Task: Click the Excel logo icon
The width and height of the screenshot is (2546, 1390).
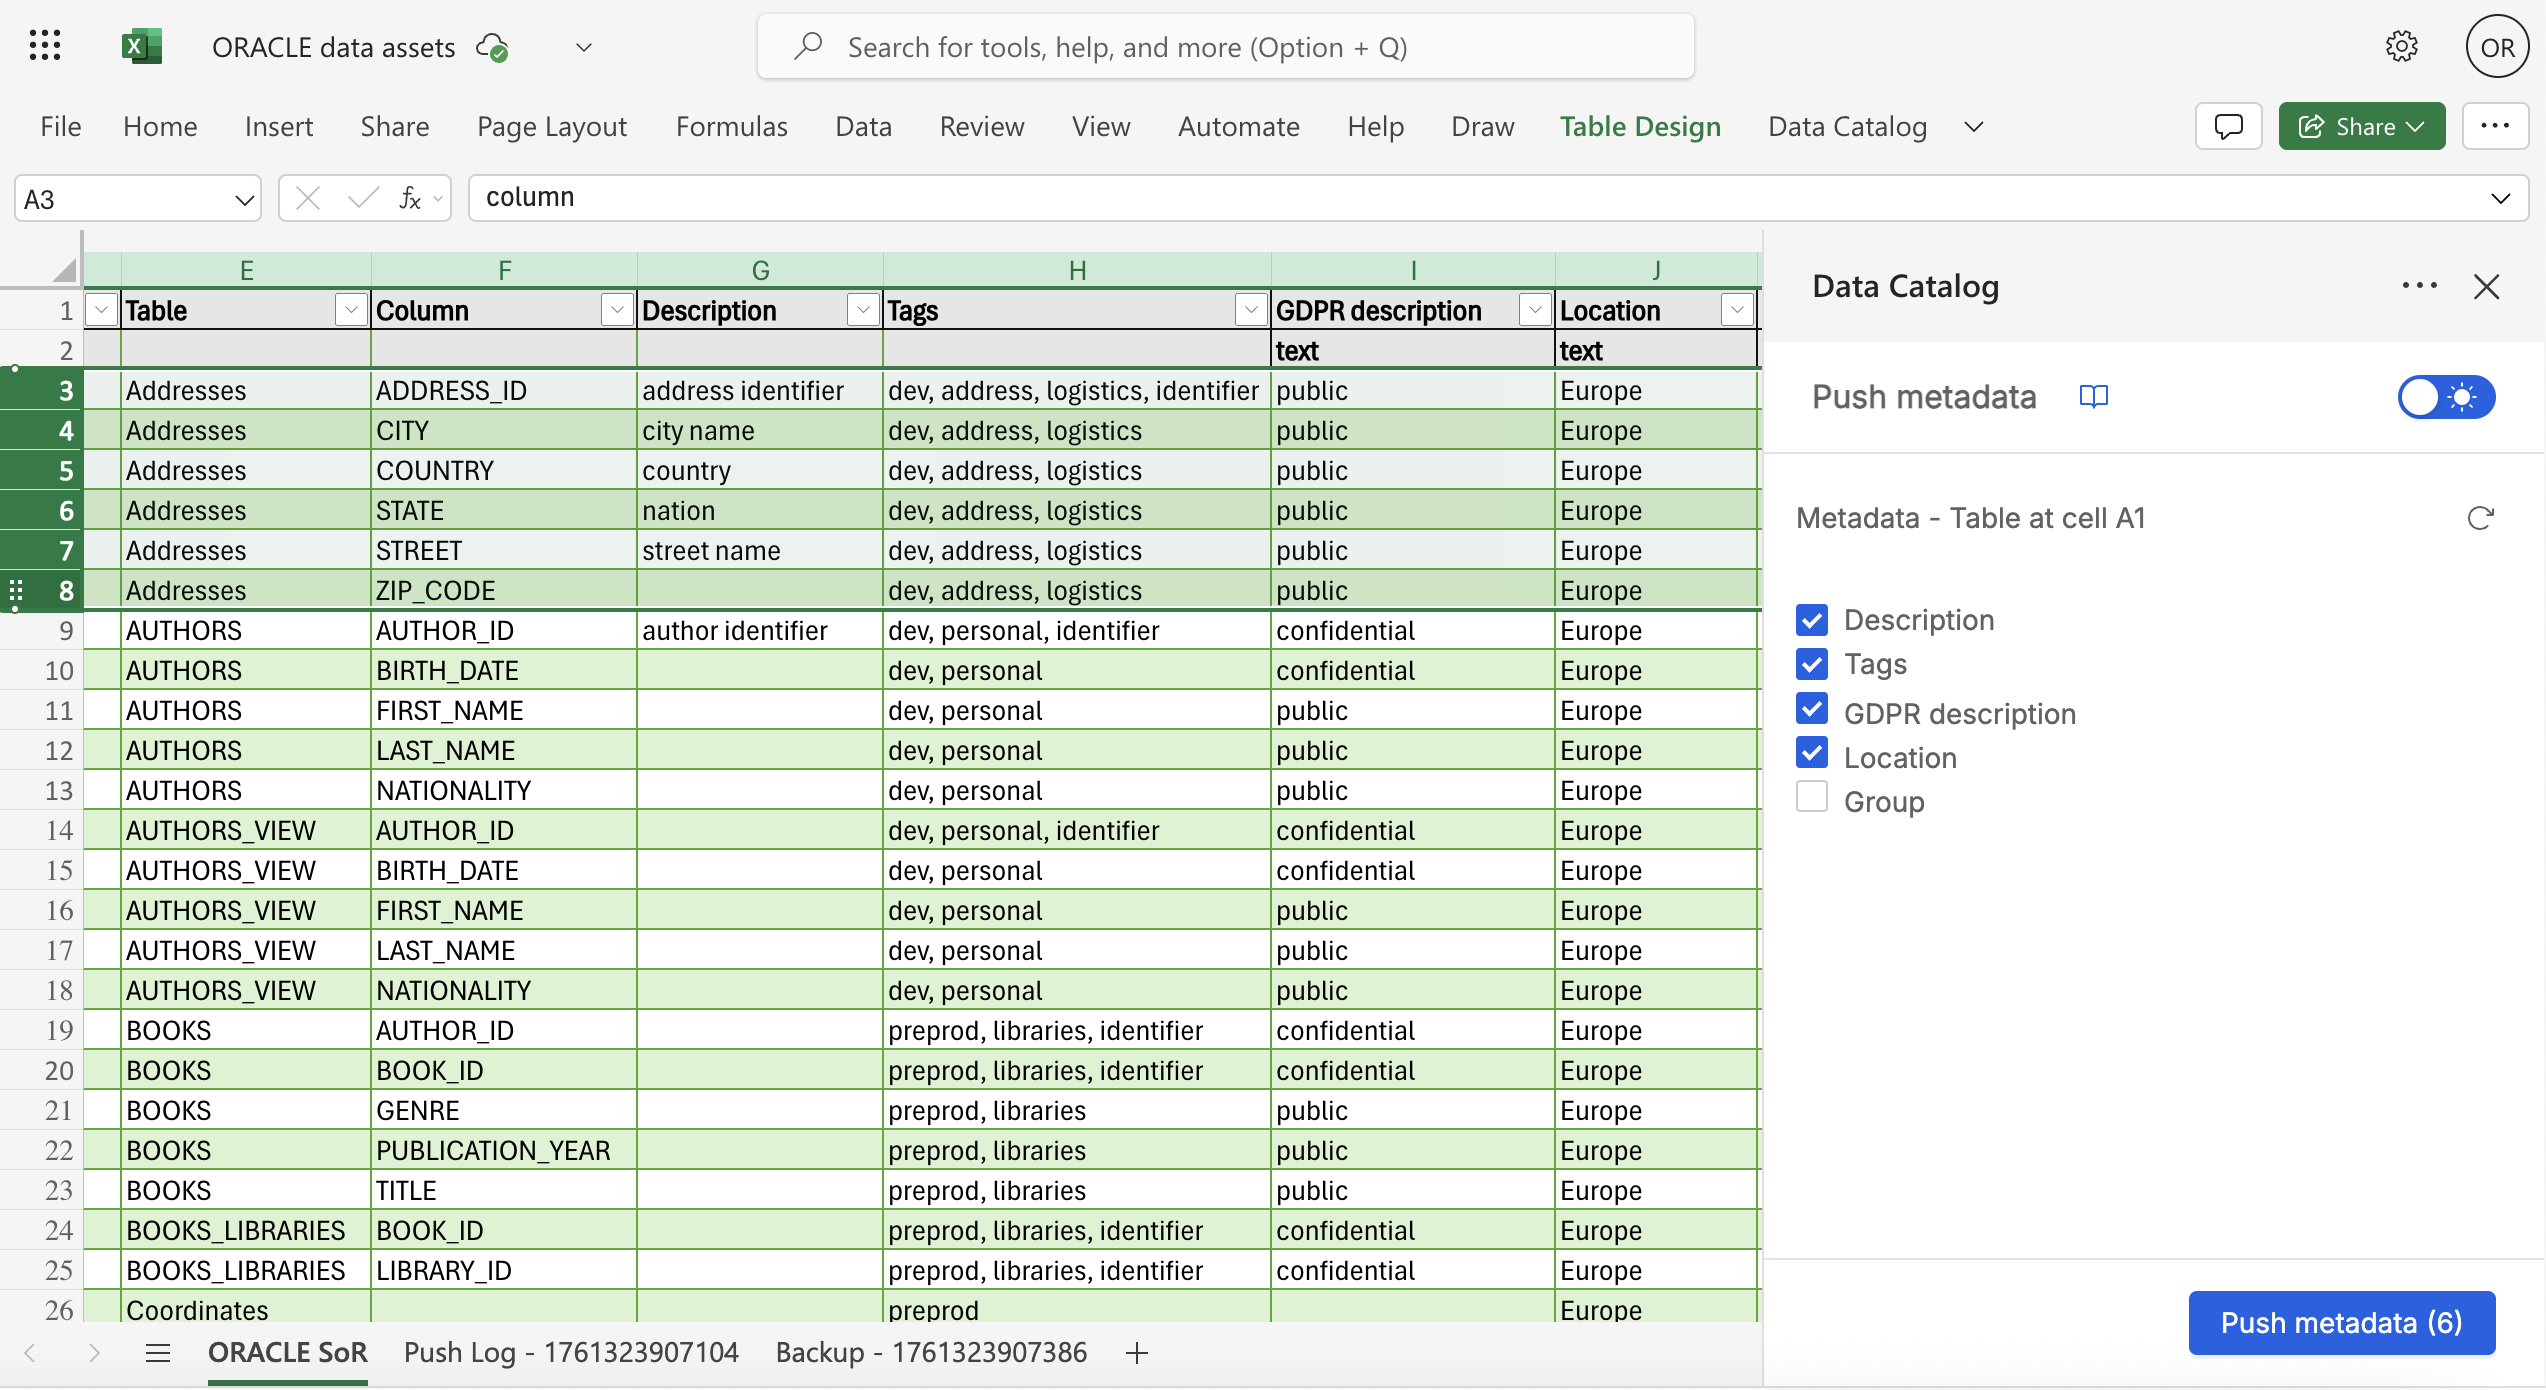Action: pos(141,47)
